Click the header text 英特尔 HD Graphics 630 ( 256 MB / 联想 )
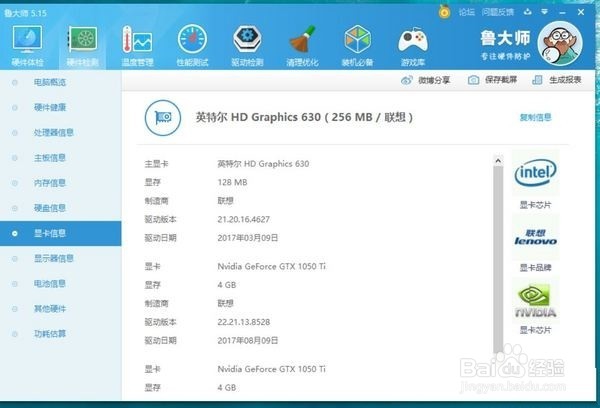Screen dimensions: 600x408 click(305, 118)
